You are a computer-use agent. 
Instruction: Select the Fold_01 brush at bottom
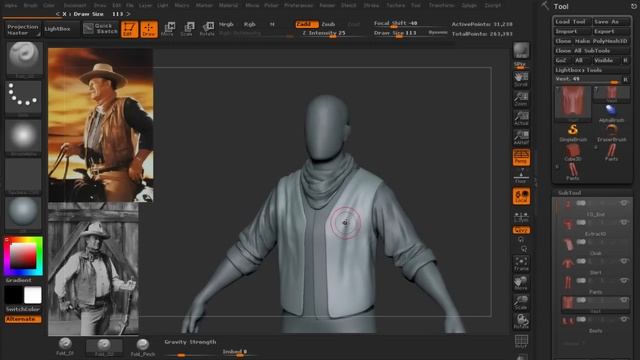coord(65,347)
